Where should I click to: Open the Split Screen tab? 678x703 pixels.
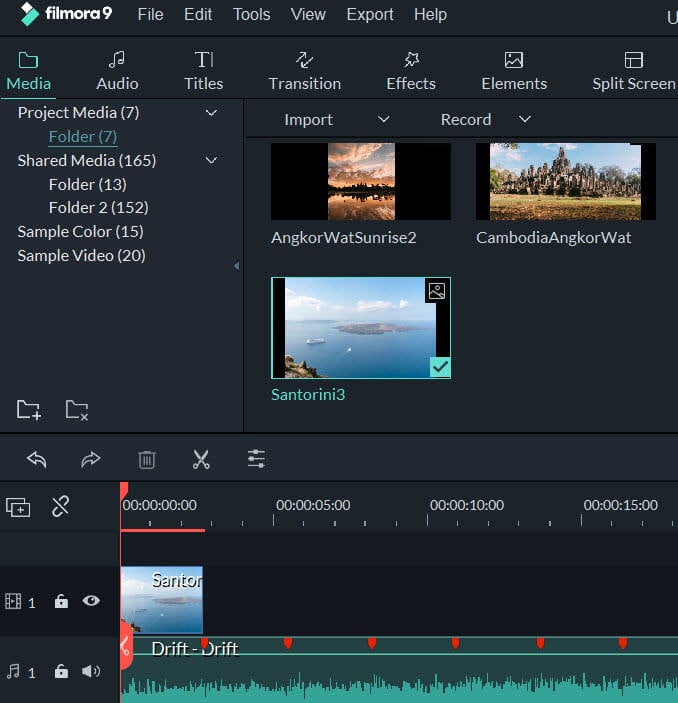coord(634,72)
